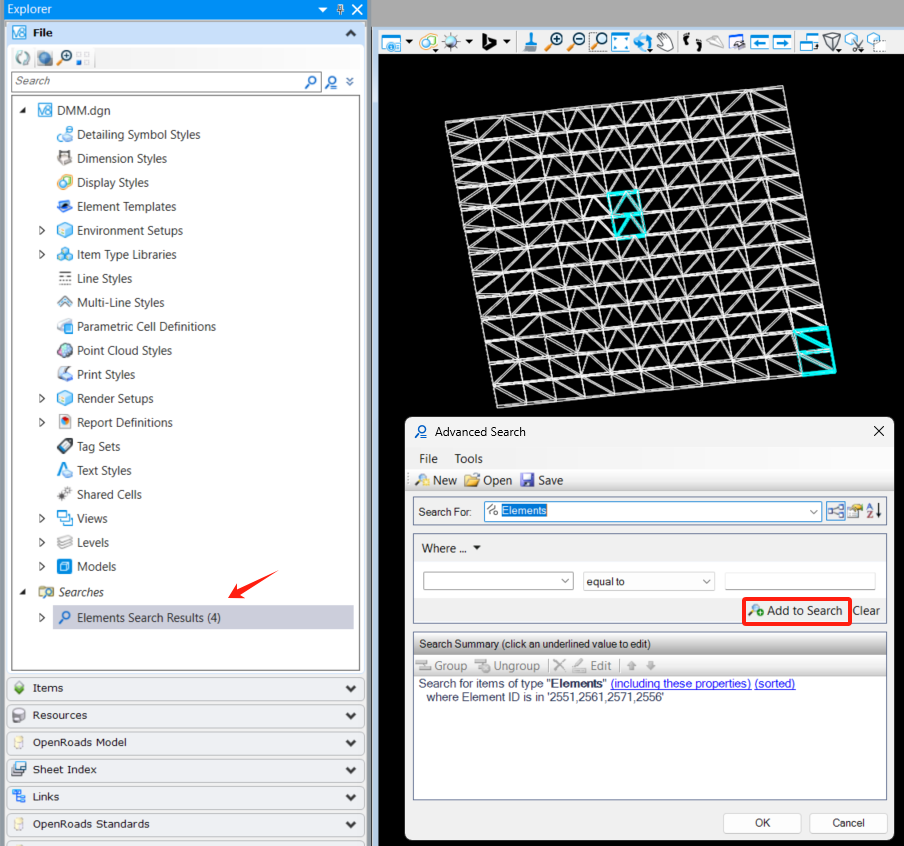Select the Walk footprints tool
904x846 pixels.
point(691,42)
